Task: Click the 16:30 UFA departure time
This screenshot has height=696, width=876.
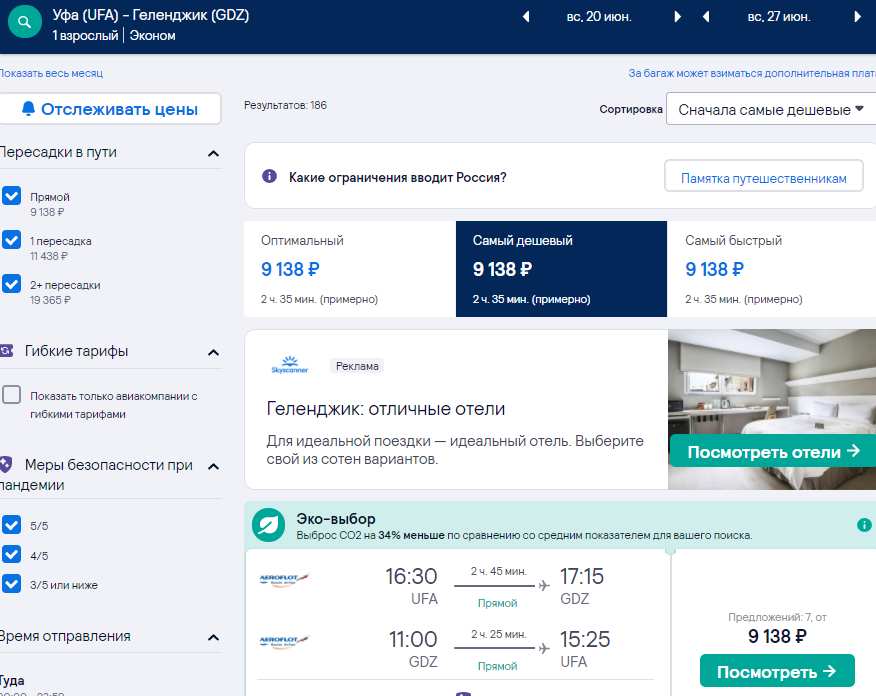Action: click(x=411, y=576)
